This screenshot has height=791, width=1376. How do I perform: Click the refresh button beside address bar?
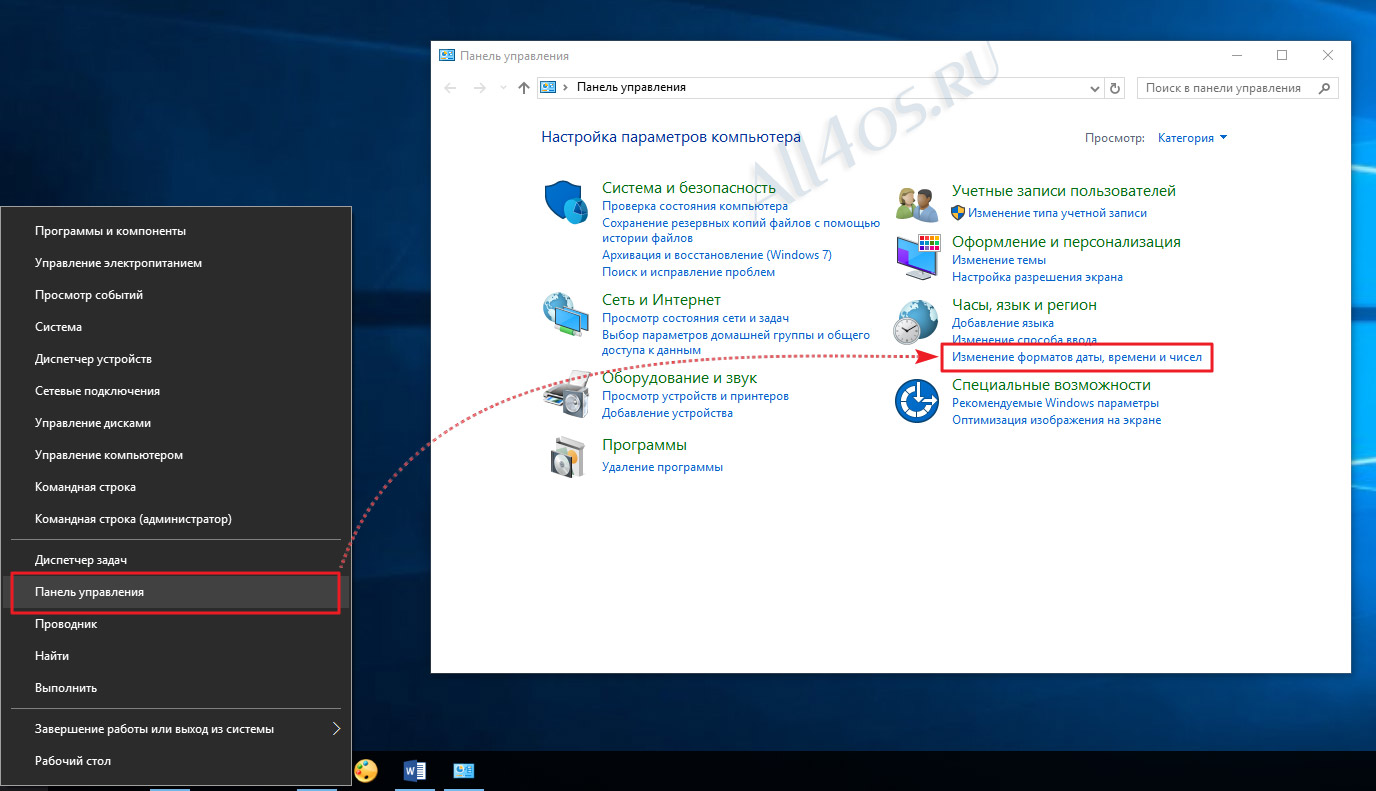(x=1116, y=88)
